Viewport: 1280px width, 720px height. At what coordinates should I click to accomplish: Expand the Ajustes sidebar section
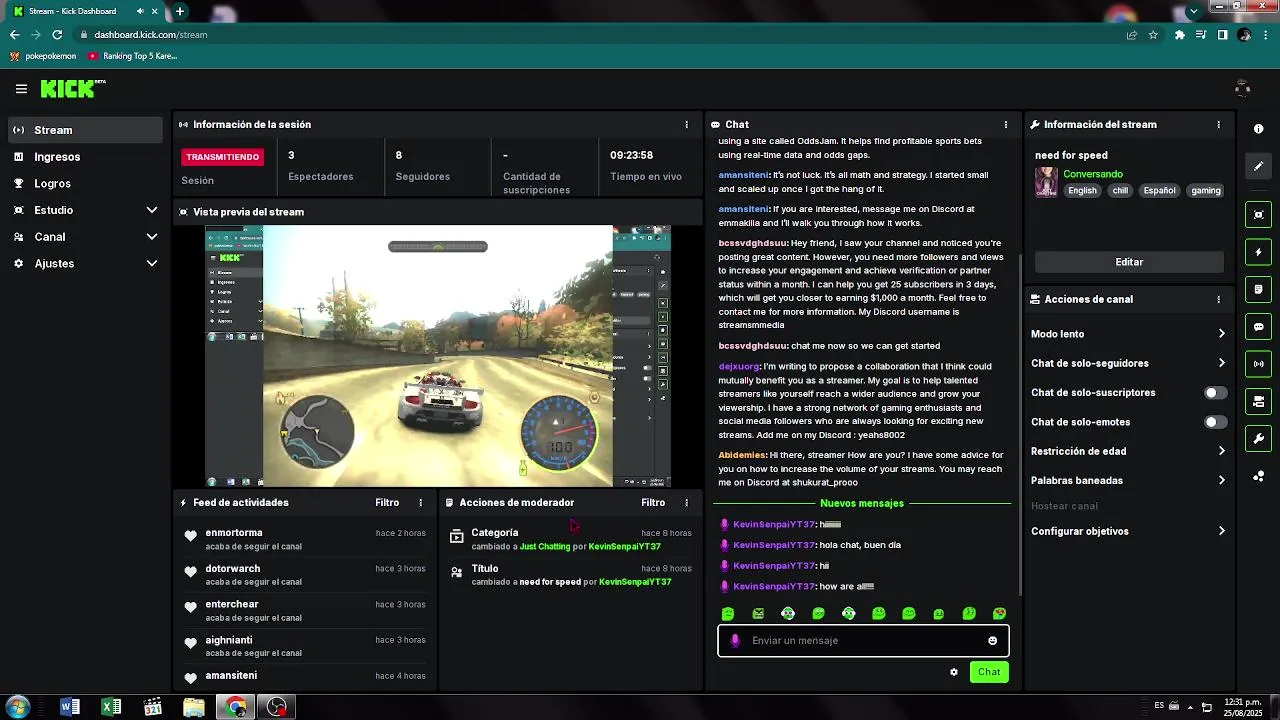pyautogui.click(x=152, y=264)
